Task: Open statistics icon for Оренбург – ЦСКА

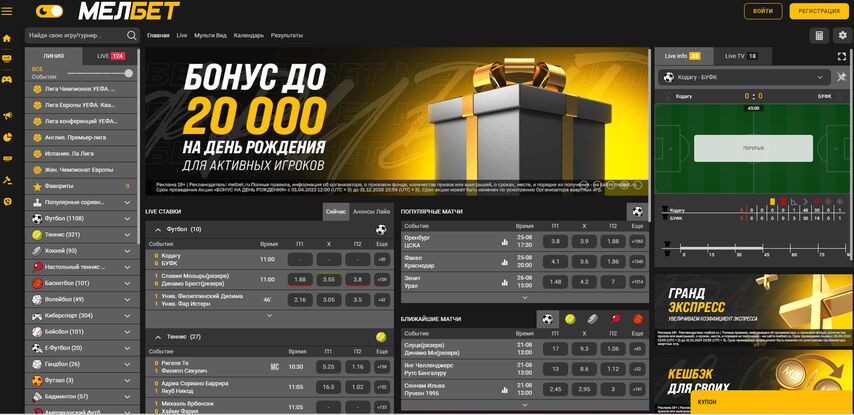Action: tap(504, 242)
